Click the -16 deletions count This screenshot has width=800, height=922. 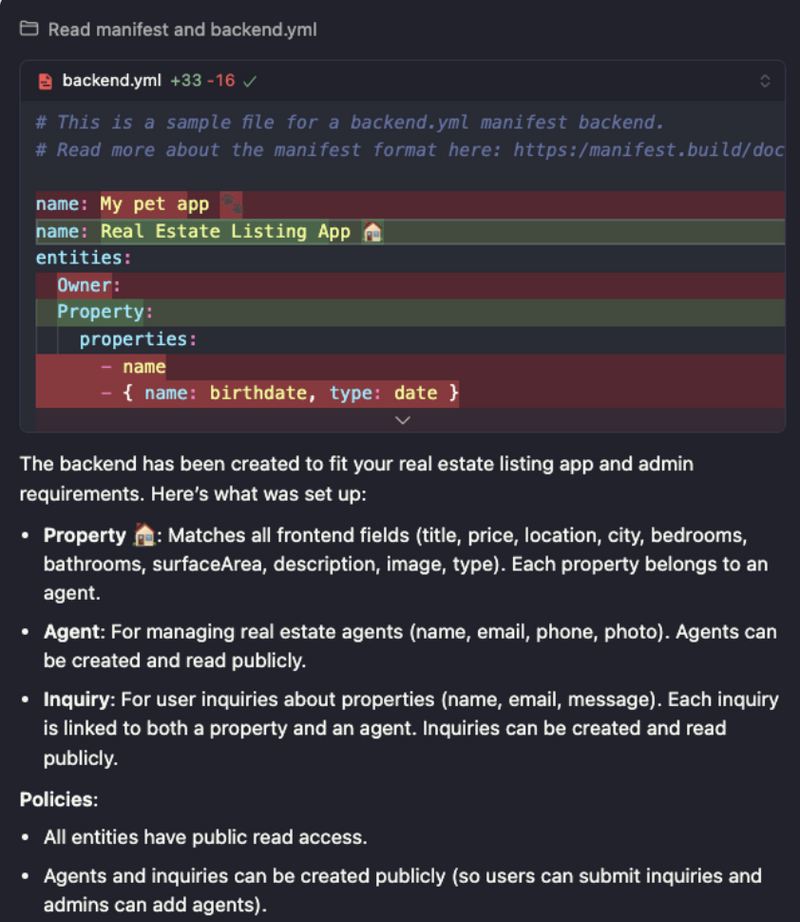(221, 81)
